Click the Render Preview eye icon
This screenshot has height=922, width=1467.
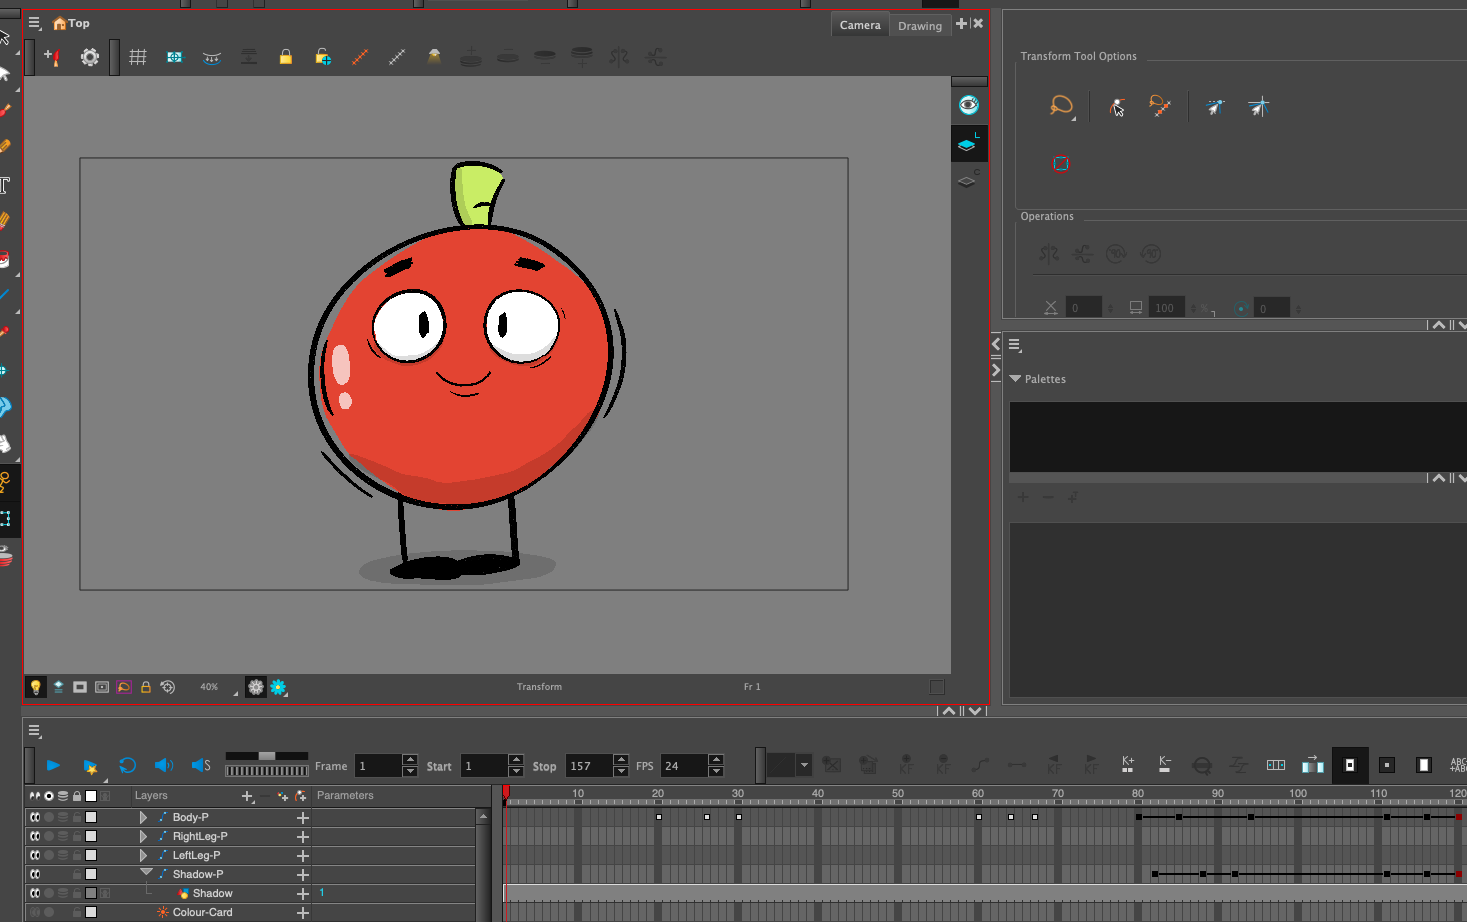[968, 105]
